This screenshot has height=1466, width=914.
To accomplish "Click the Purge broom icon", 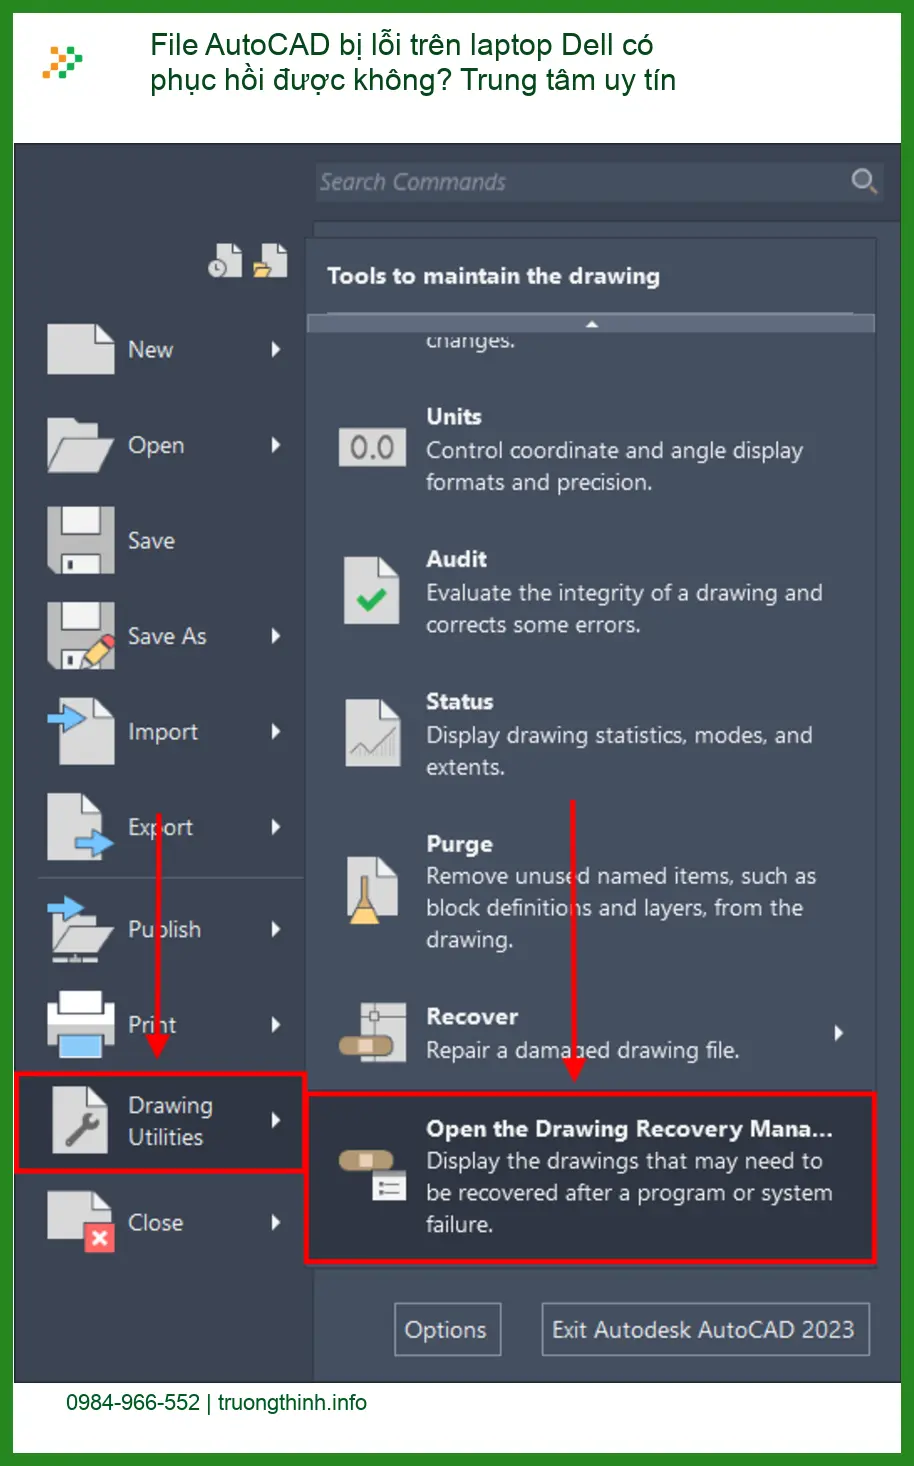I will point(372,890).
